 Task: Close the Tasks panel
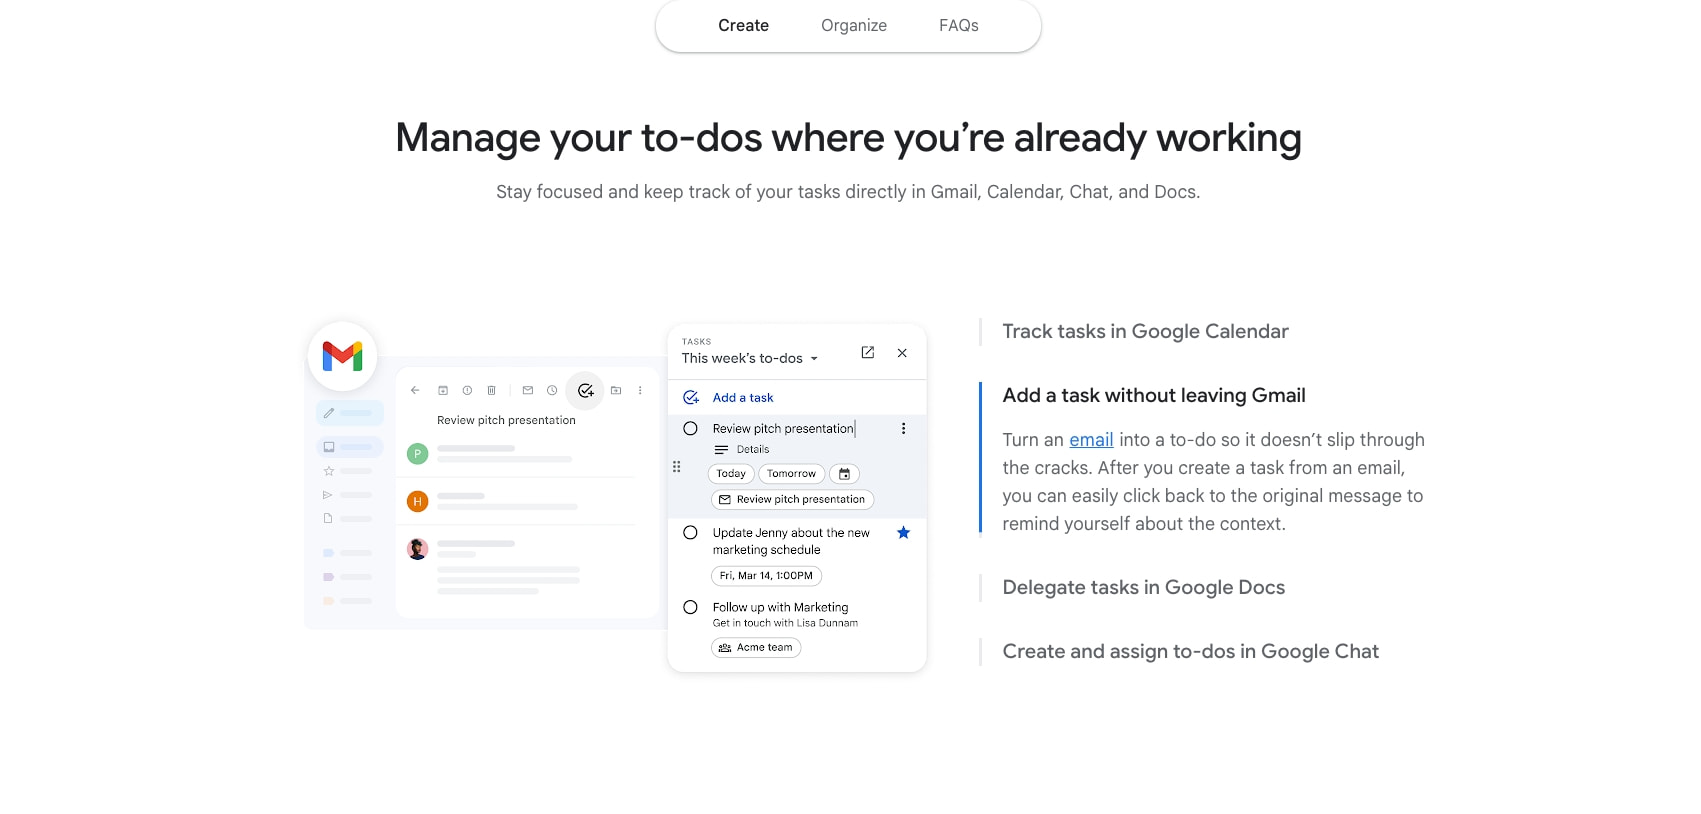pos(902,353)
